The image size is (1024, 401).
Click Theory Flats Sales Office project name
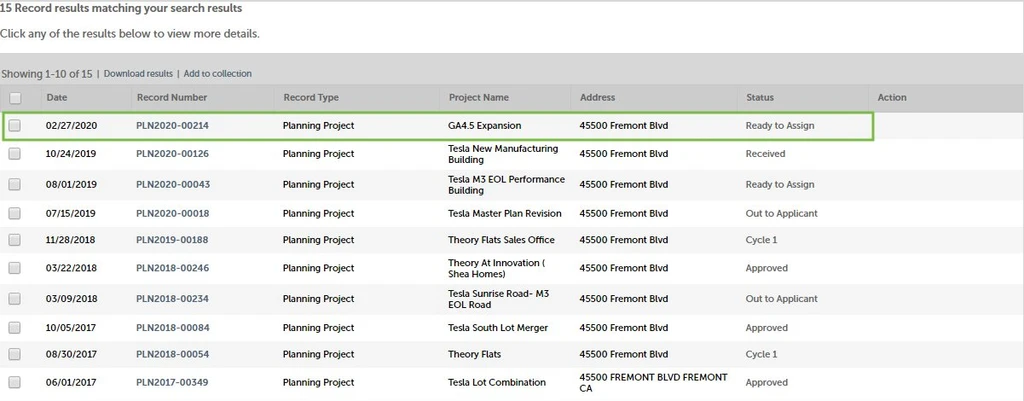tap(502, 240)
